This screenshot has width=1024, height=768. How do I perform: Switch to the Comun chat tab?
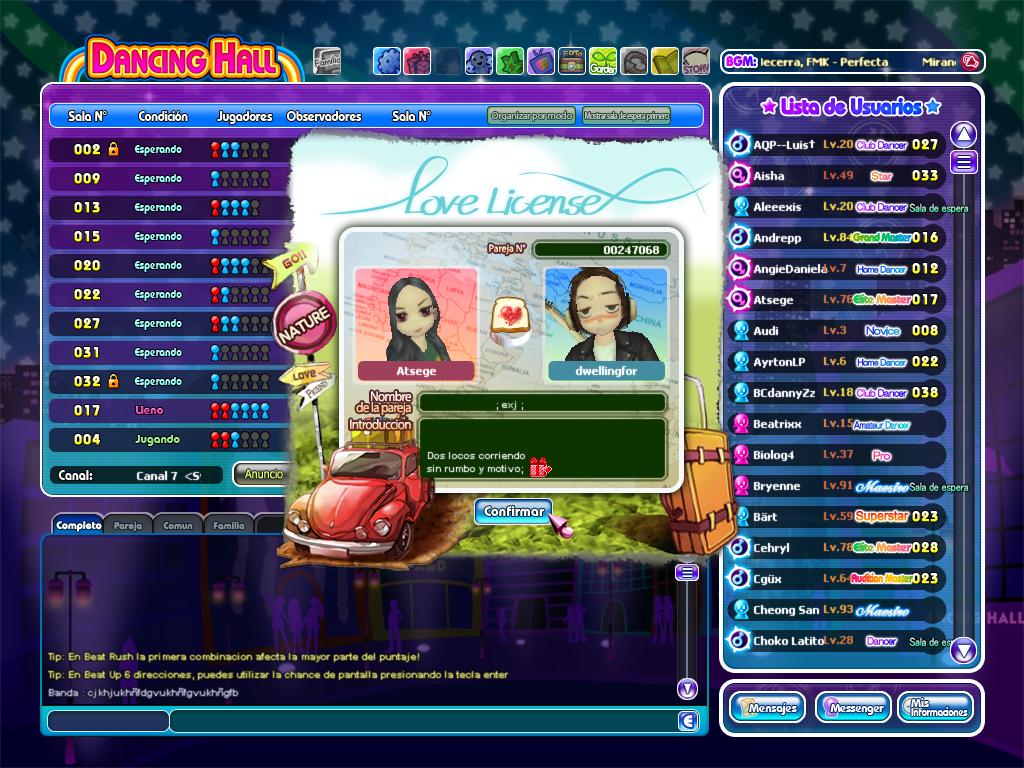178,525
